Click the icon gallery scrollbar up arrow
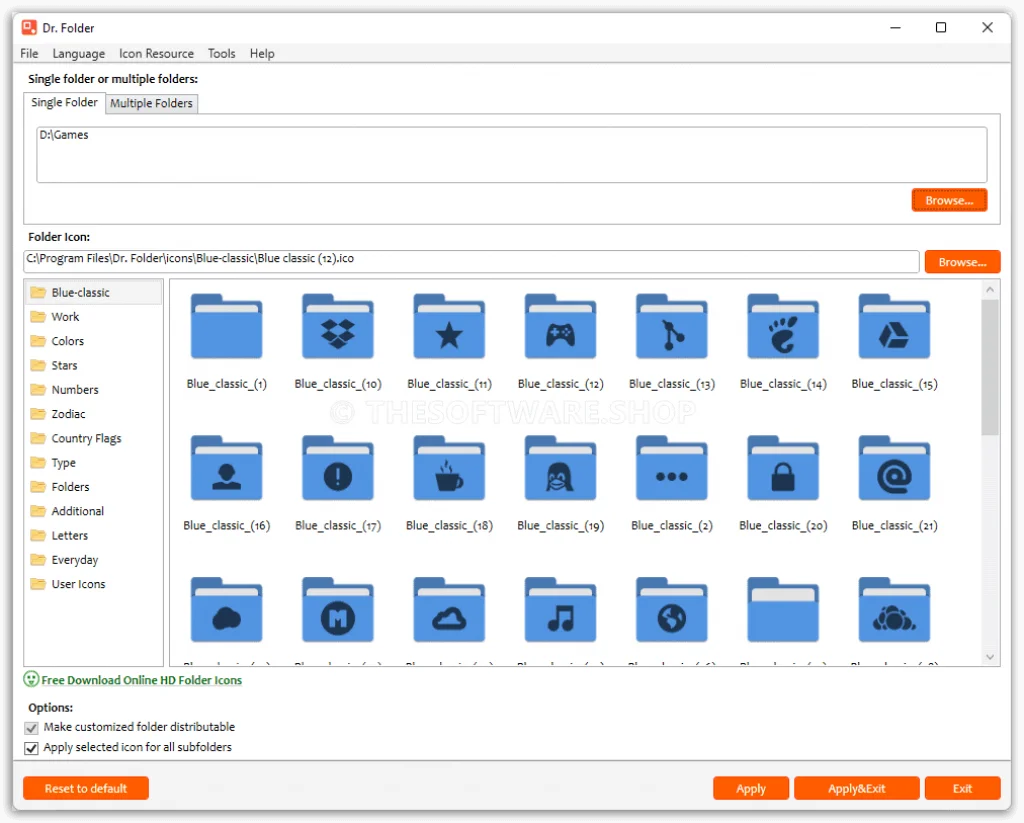This screenshot has height=823, width=1024. (x=990, y=289)
